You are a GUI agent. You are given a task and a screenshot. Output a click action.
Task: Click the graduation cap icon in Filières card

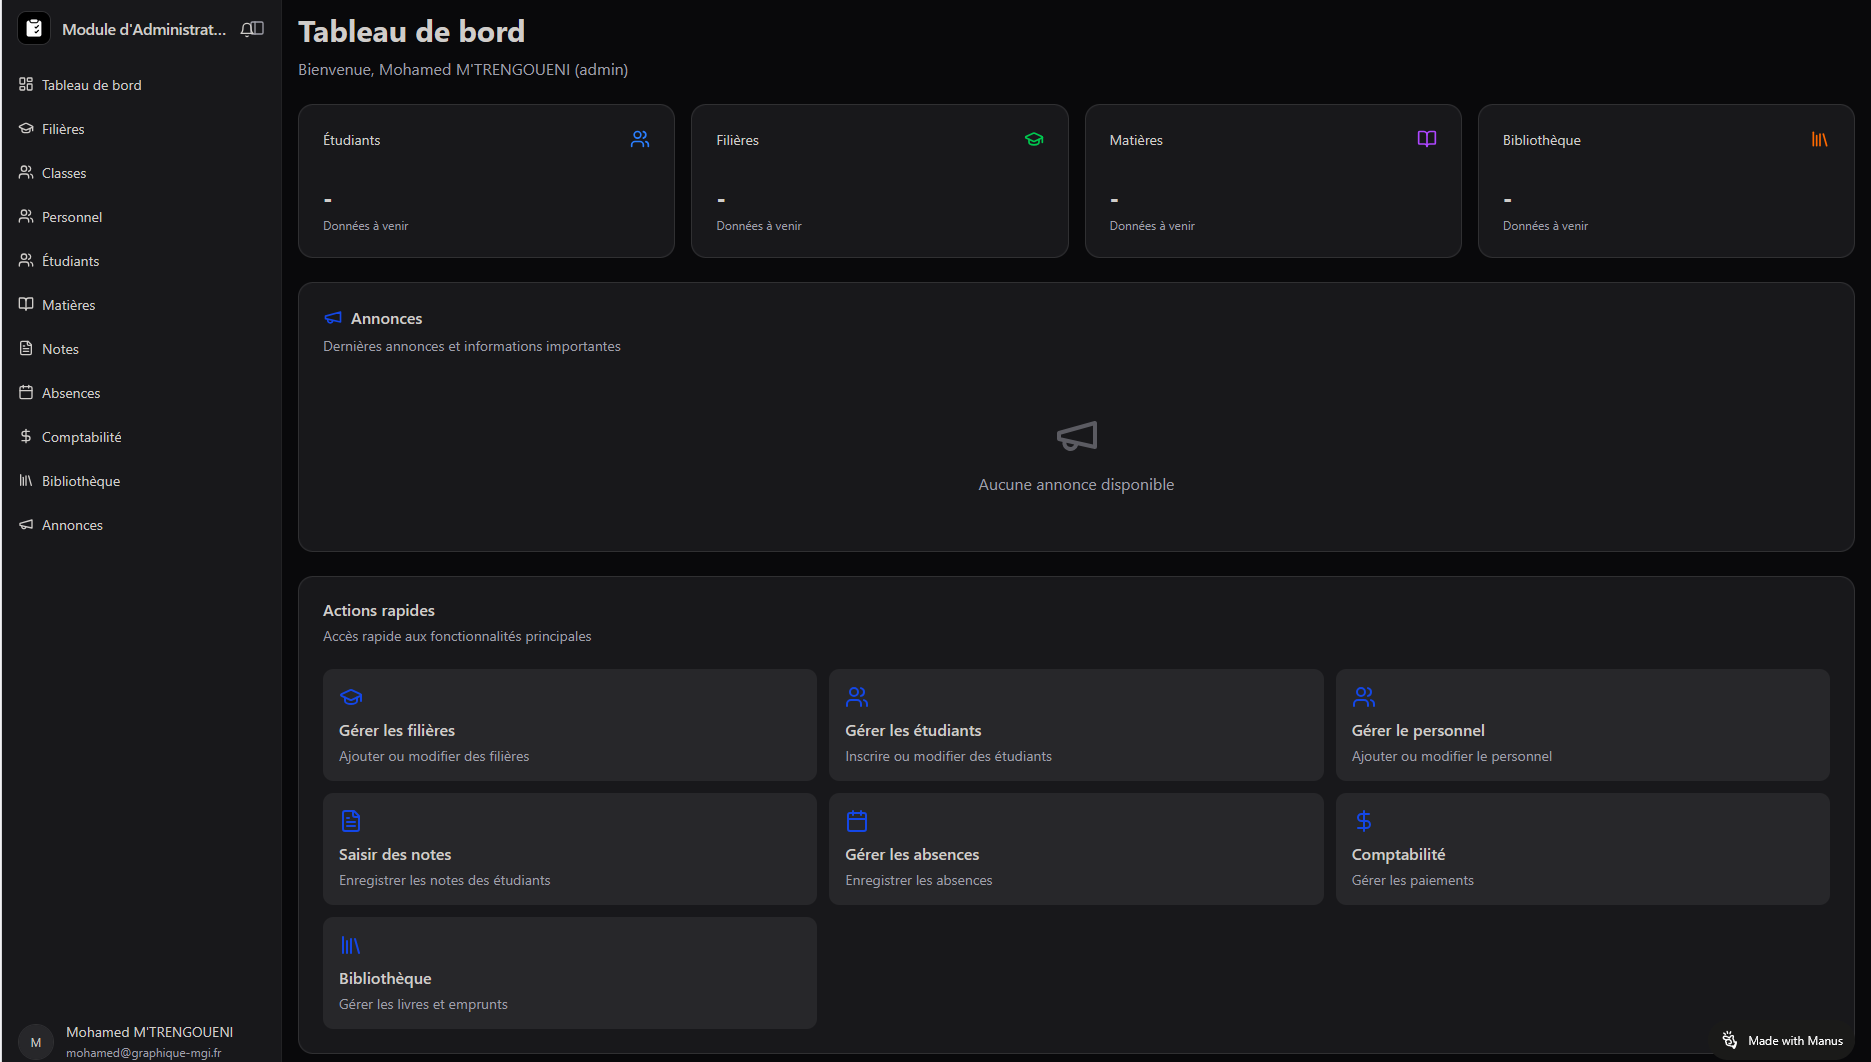click(1034, 140)
